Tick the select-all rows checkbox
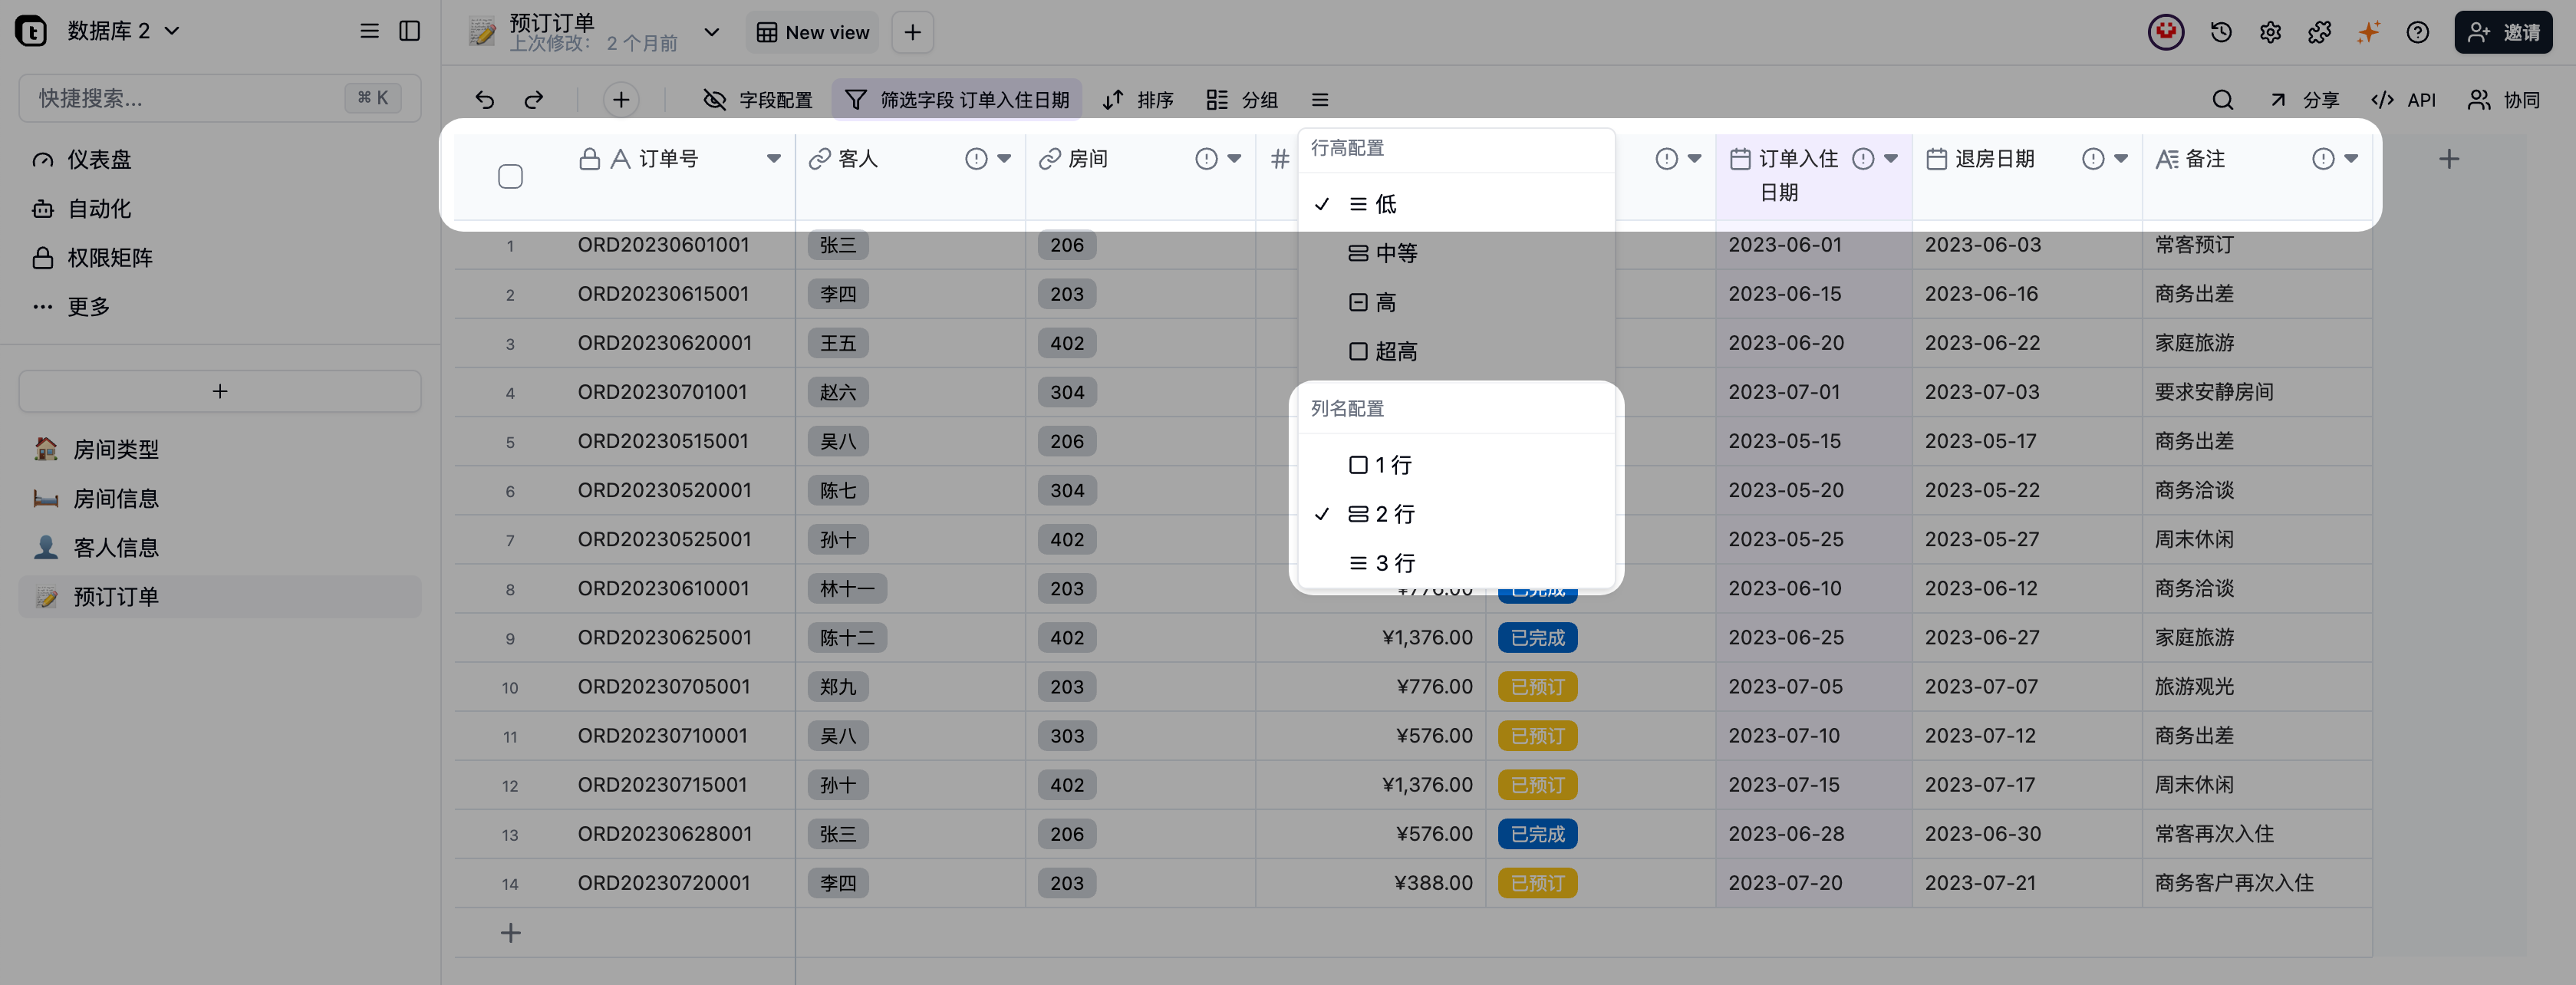The width and height of the screenshot is (2576, 985). 510,177
